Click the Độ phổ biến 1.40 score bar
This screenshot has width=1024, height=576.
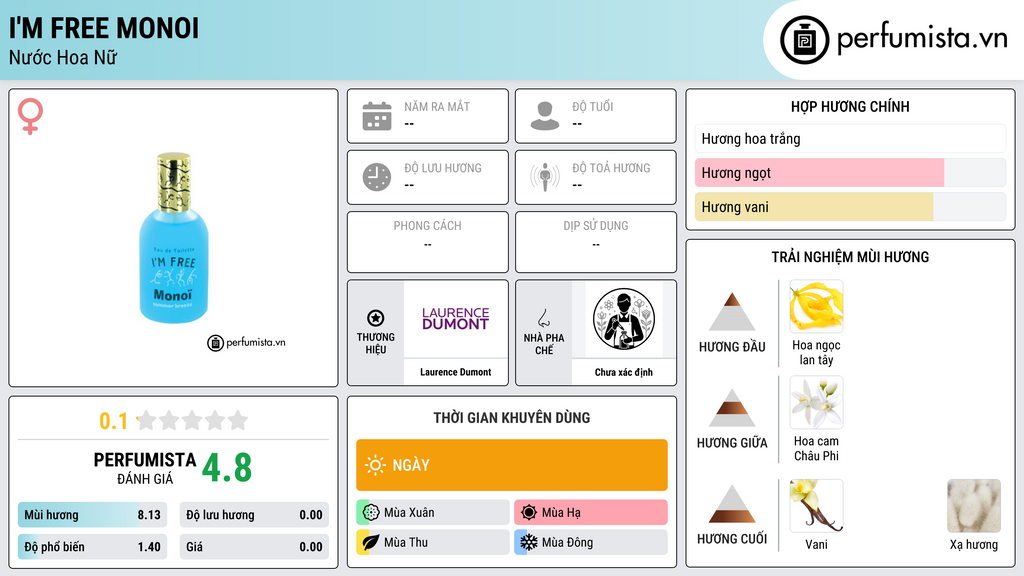click(92, 547)
